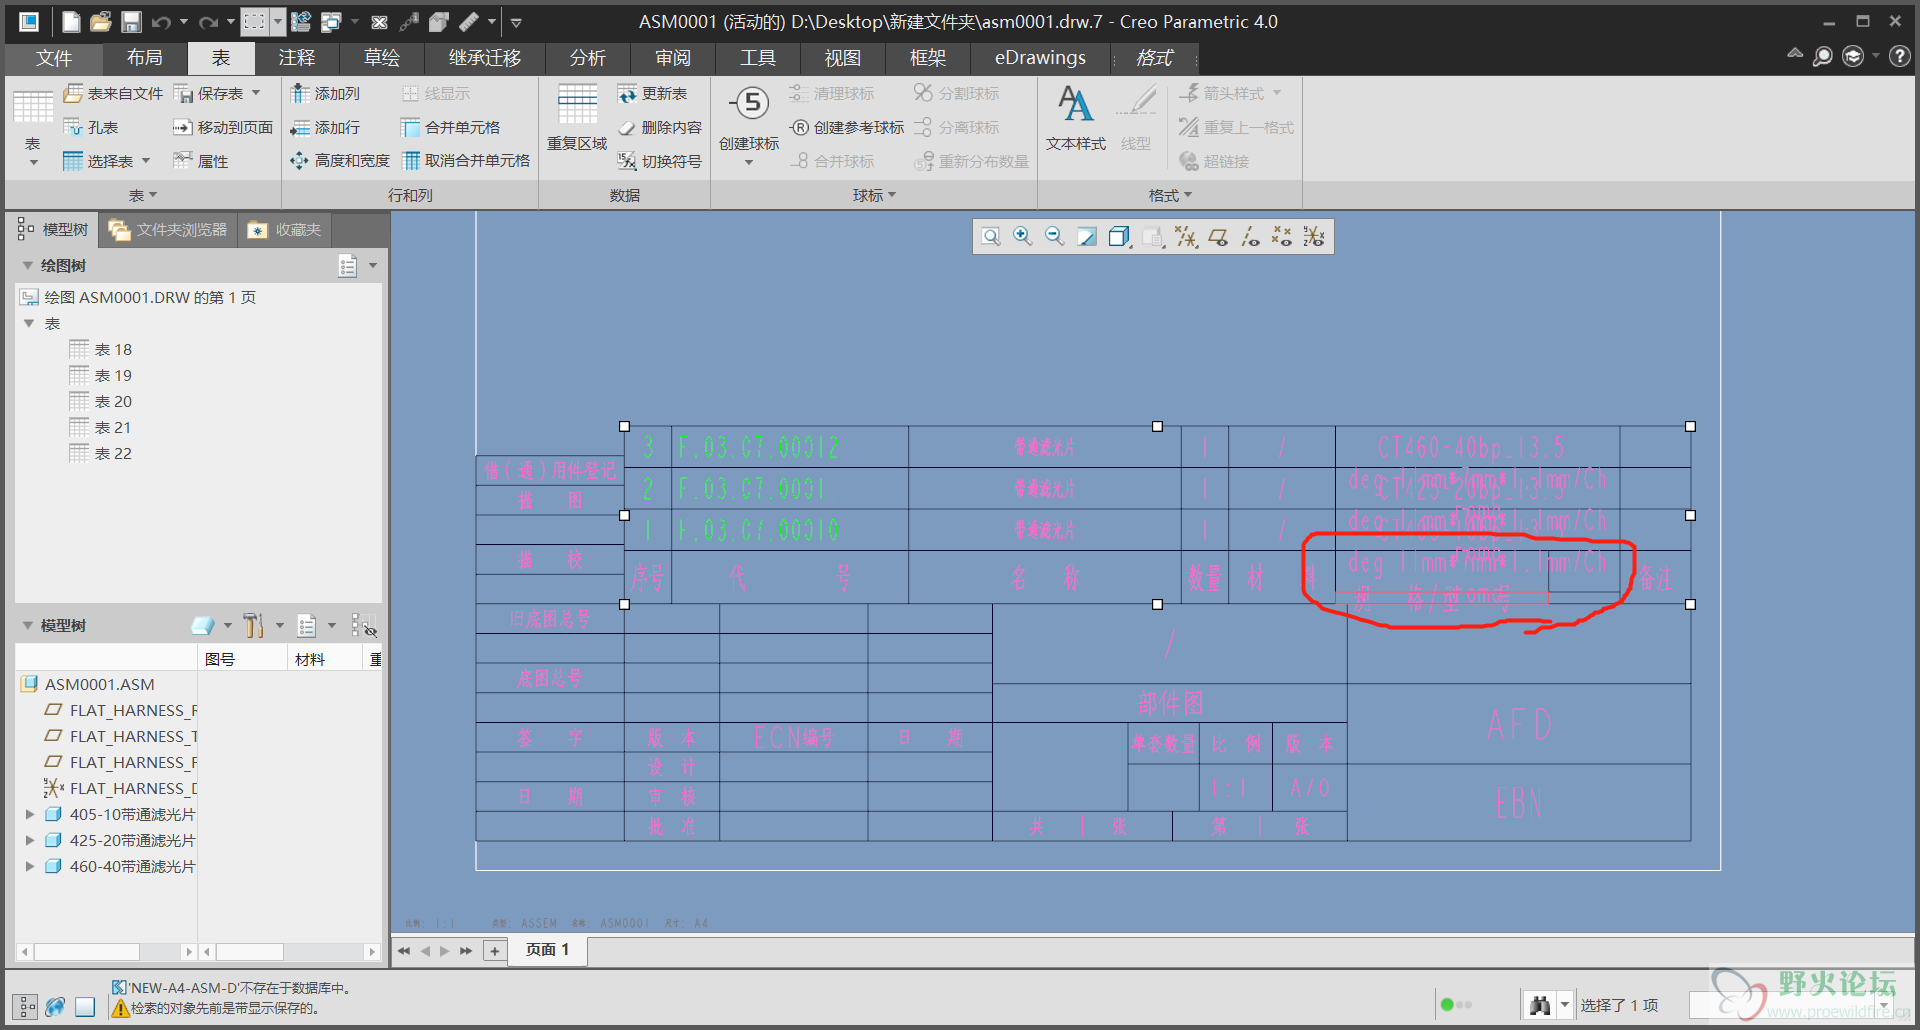This screenshot has height=1030, width=1920.
Task: Switch to the 收藏夹 panel tab
Action: (285, 230)
